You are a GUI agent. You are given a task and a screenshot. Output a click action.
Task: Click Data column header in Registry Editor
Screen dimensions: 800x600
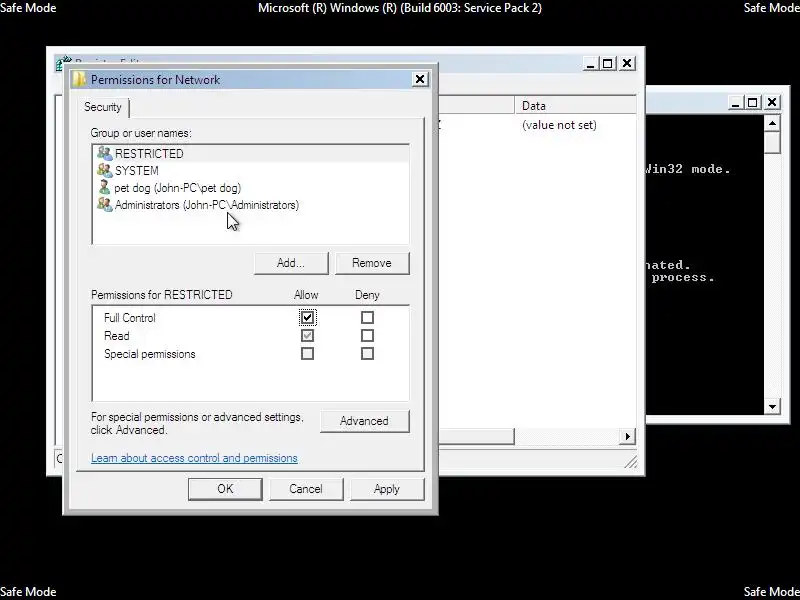[575, 106]
